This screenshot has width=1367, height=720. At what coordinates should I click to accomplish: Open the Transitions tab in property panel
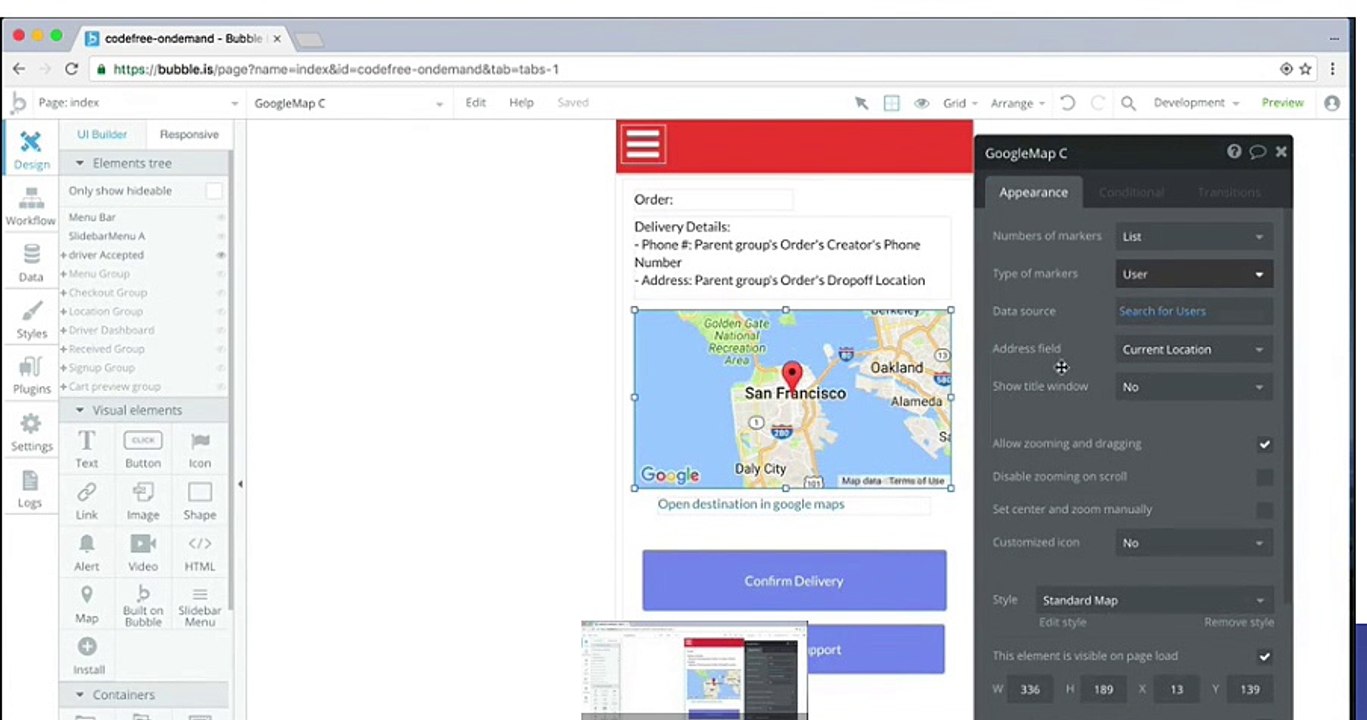click(1229, 192)
